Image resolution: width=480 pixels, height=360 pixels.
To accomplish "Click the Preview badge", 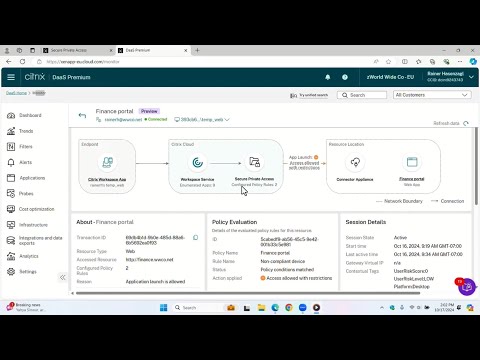I will (149, 111).
